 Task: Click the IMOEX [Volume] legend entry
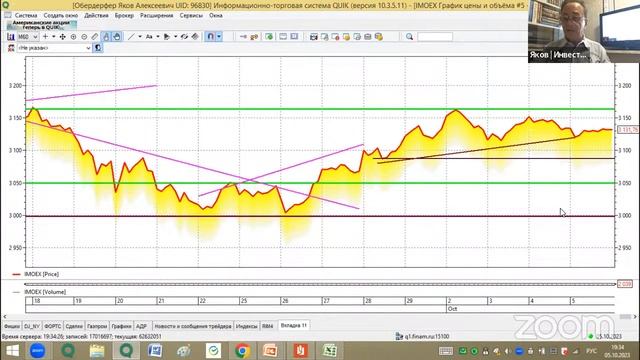(x=45, y=292)
